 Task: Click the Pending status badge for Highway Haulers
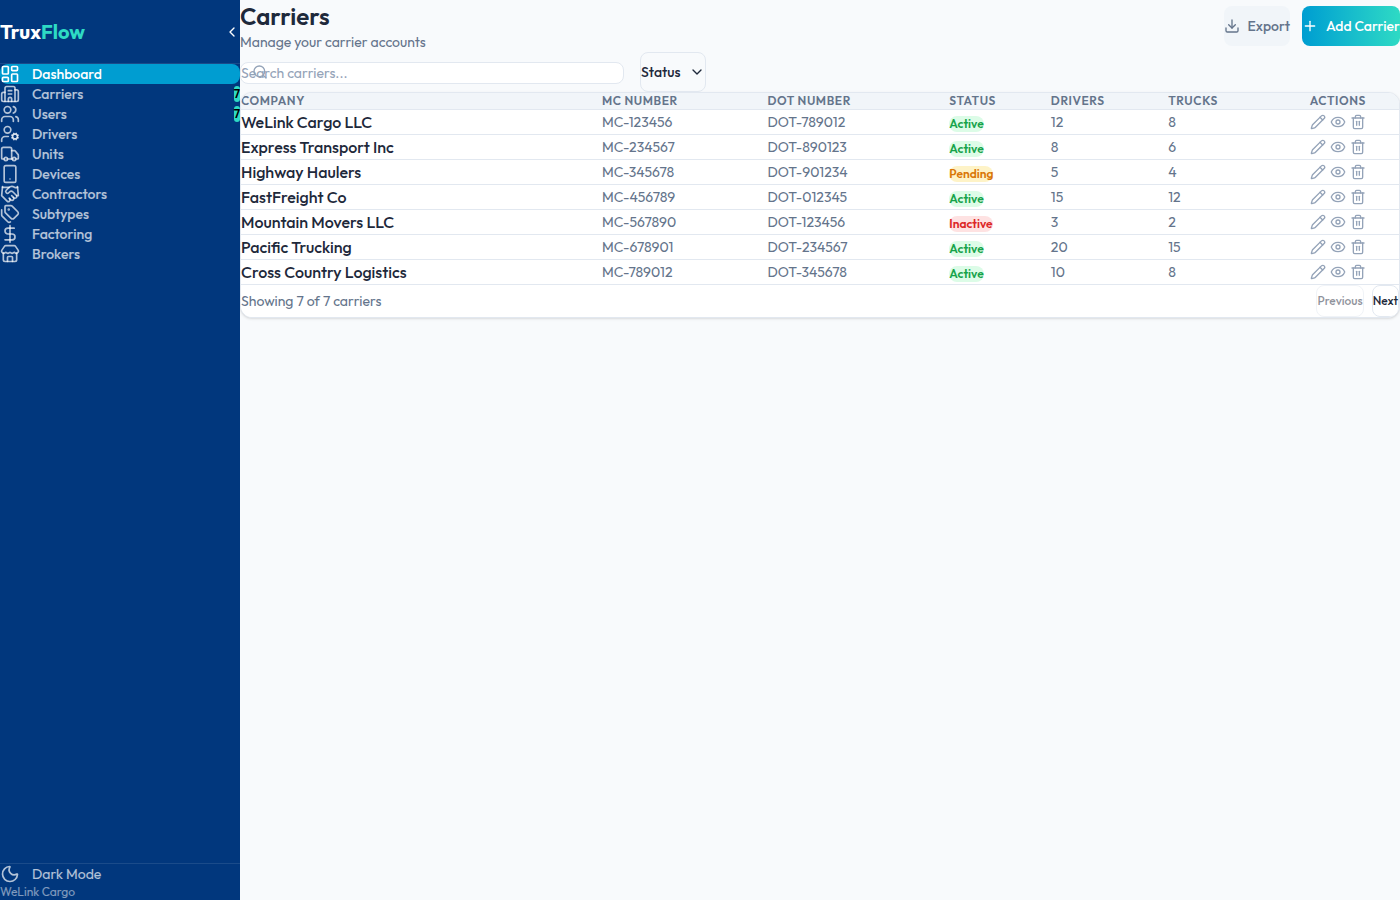pyautogui.click(x=970, y=173)
